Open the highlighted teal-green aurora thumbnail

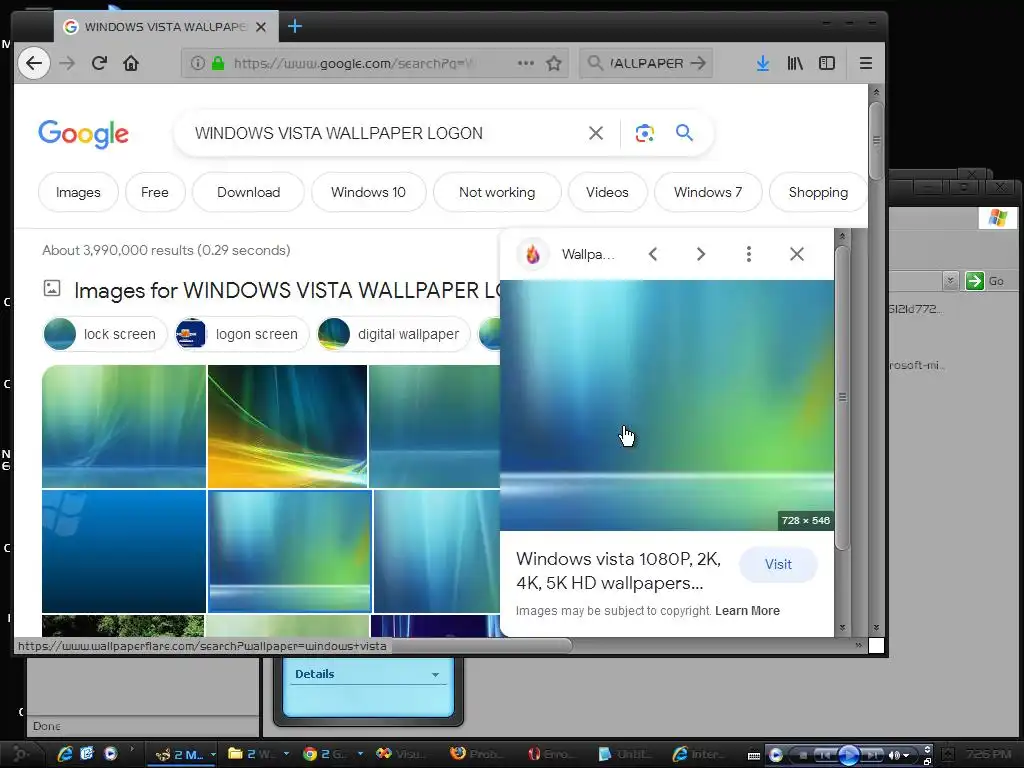290,551
